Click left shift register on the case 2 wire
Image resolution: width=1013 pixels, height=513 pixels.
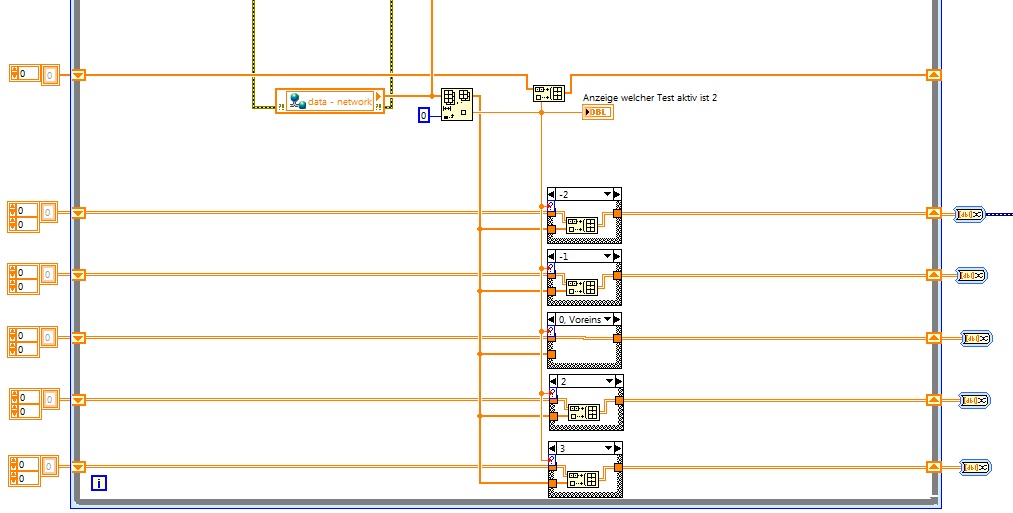[x=78, y=400]
